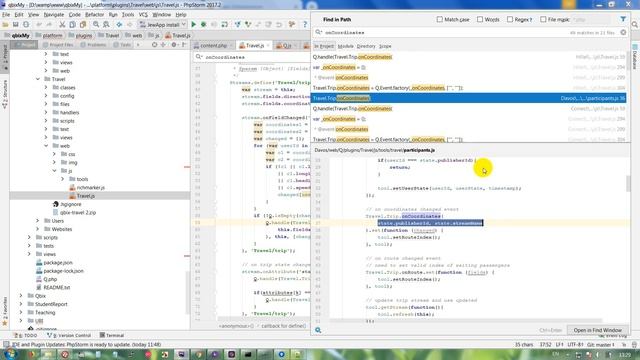Click the VCS update project icon
Viewport: 640px width, 360px height.
point(238,25)
